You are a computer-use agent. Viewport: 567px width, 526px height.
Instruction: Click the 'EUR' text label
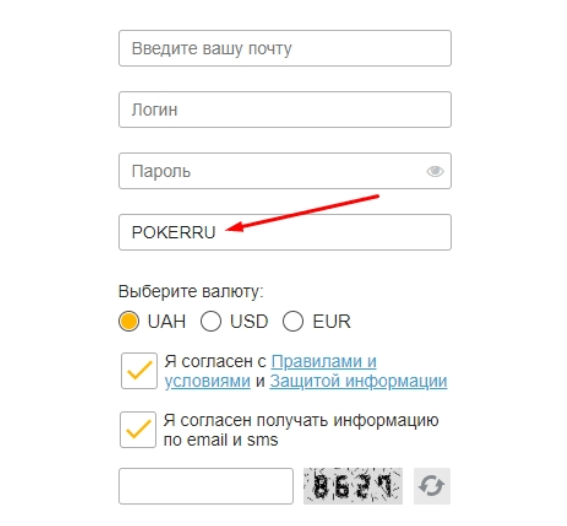point(332,321)
